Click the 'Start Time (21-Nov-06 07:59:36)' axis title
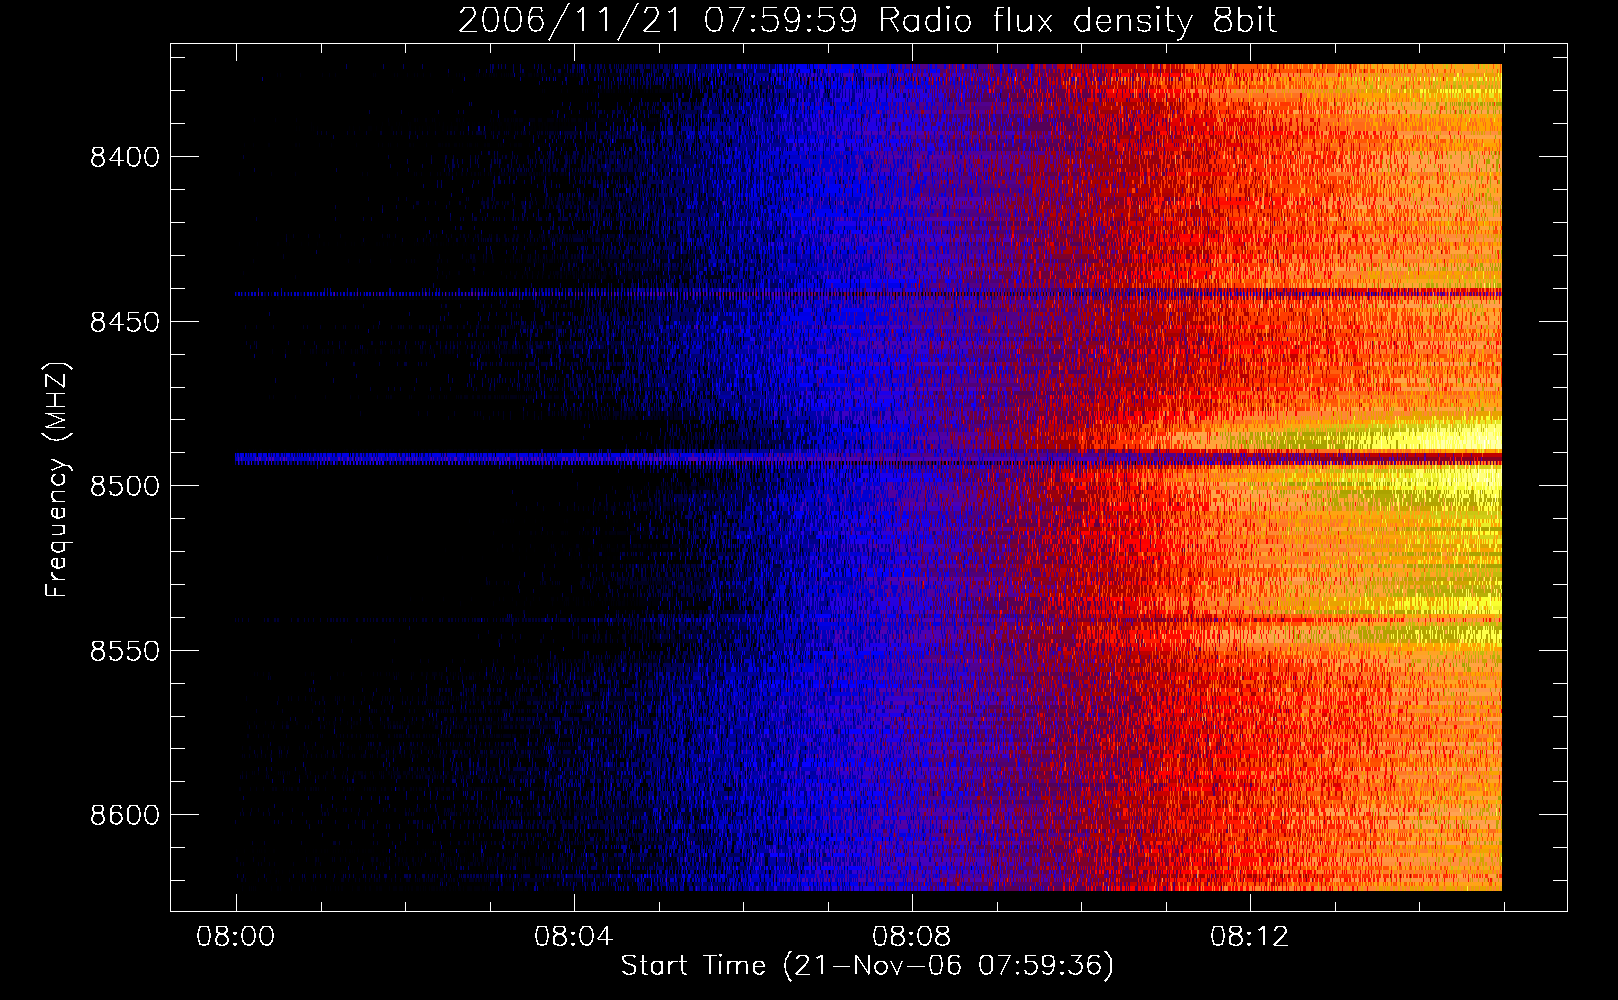The image size is (1618, 1000). 867,966
